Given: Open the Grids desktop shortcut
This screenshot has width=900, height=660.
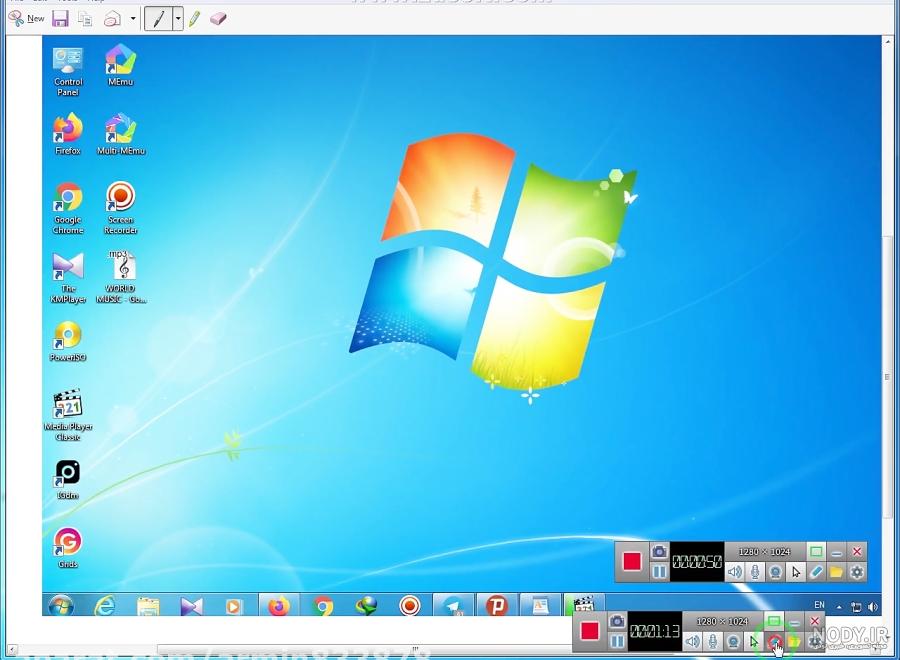Looking at the screenshot, I should pos(68,548).
